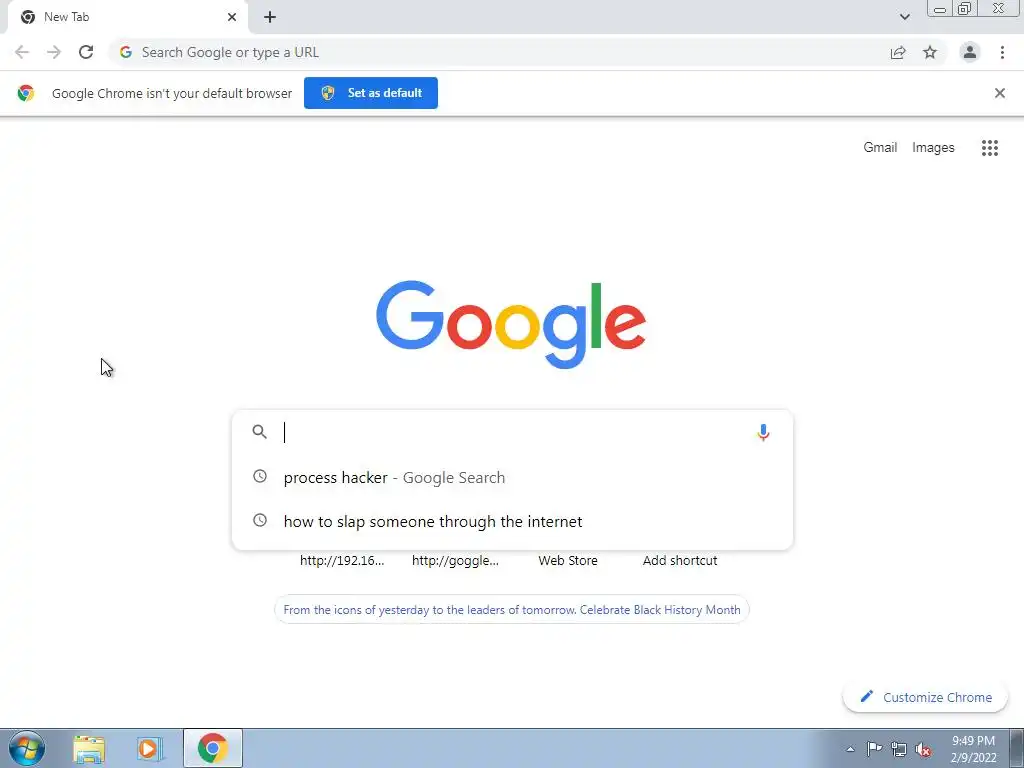Open the Black History Month promo link
Viewport: 1024px width, 768px height.
[512, 609]
